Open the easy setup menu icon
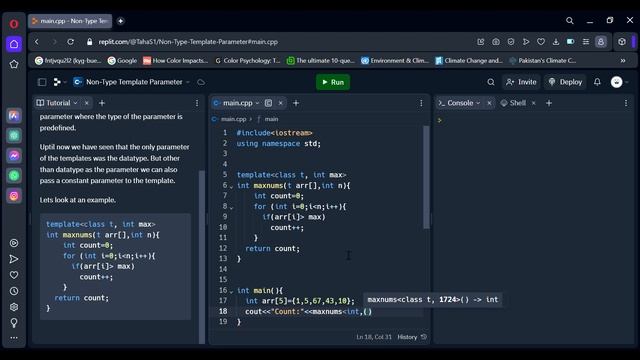The height and width of the screenshot is (360, 640). [586, 42]
